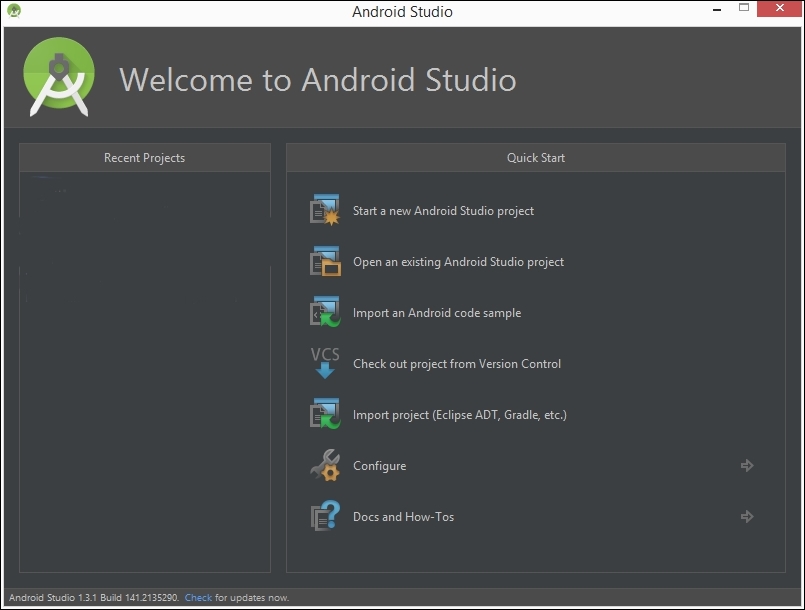Click the Docs and How-Tos question mark icon

tap(325, 516)
